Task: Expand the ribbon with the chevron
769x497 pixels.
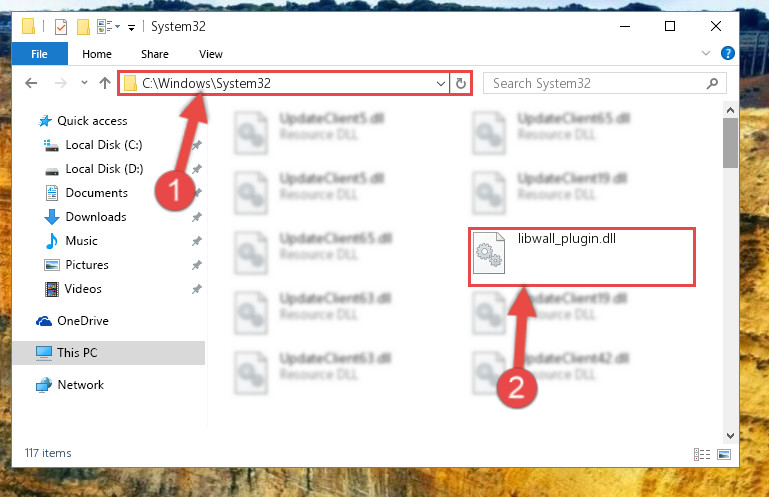Action: pos(706,53)
